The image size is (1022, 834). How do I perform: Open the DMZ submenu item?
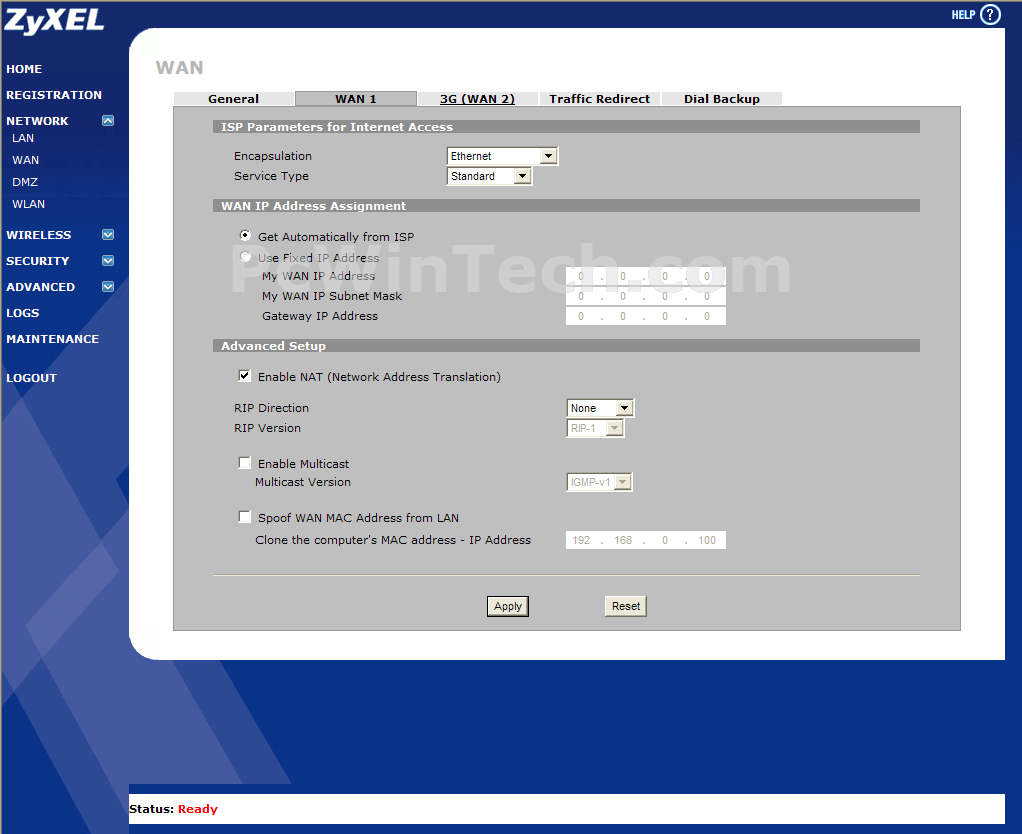[25, 182]
